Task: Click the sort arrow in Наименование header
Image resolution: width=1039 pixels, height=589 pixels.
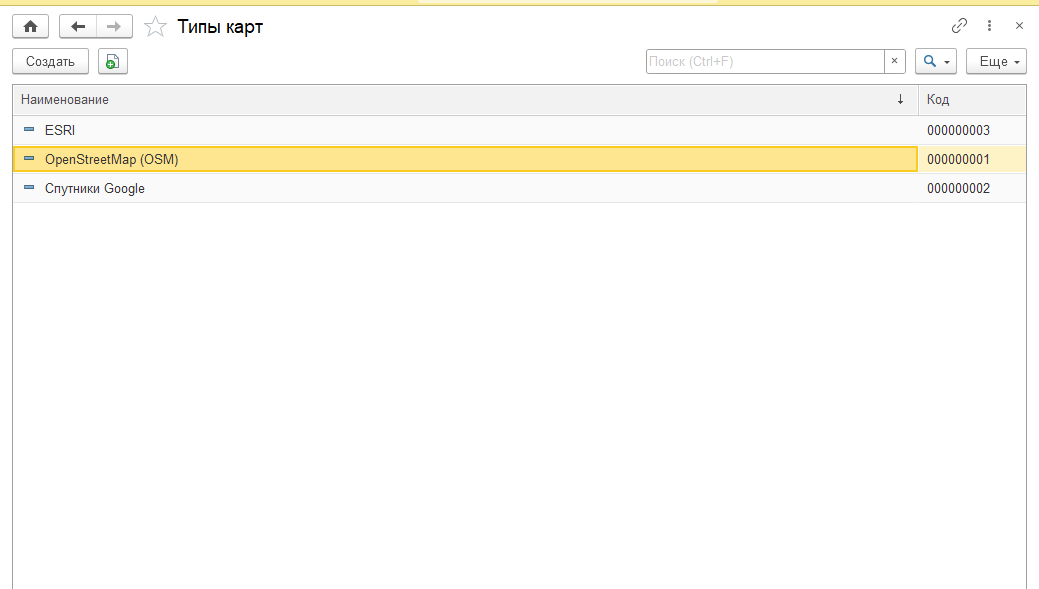Action: click(901, 99)
